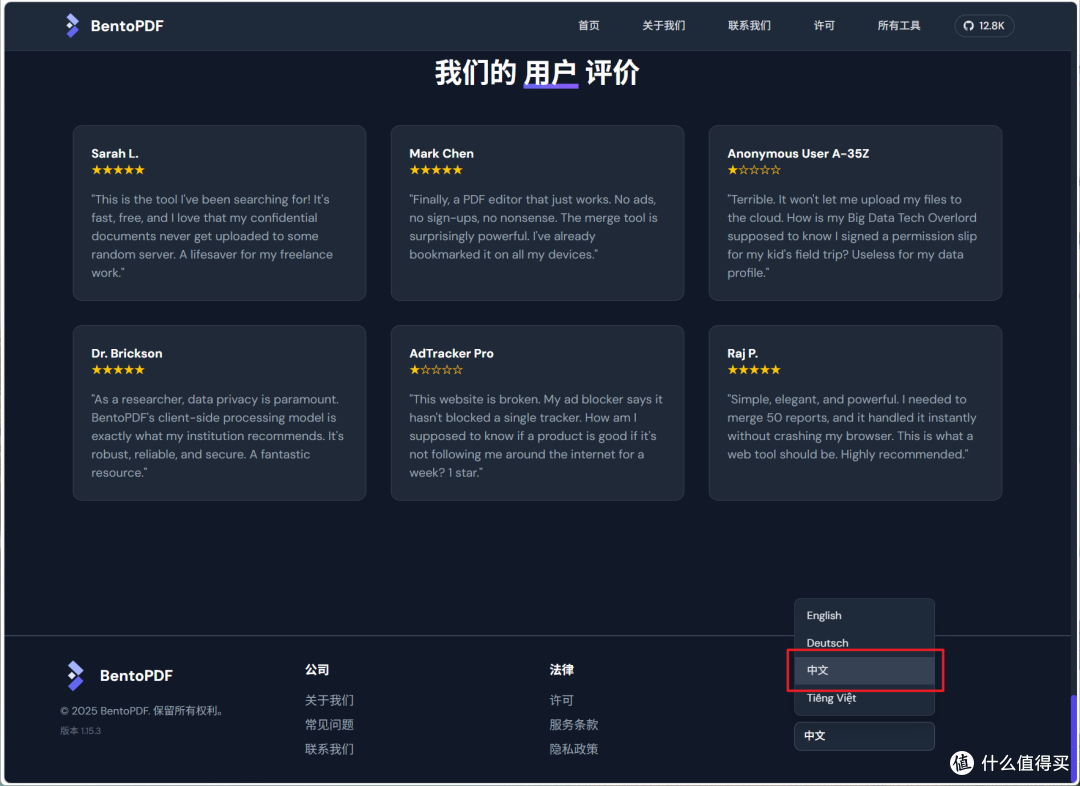Click the star rating under Dr. Brickson

coord(118,370)
